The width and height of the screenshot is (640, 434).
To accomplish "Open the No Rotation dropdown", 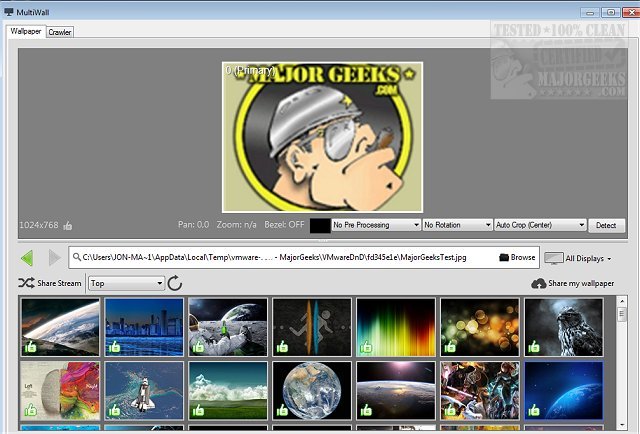I will 457,225.
